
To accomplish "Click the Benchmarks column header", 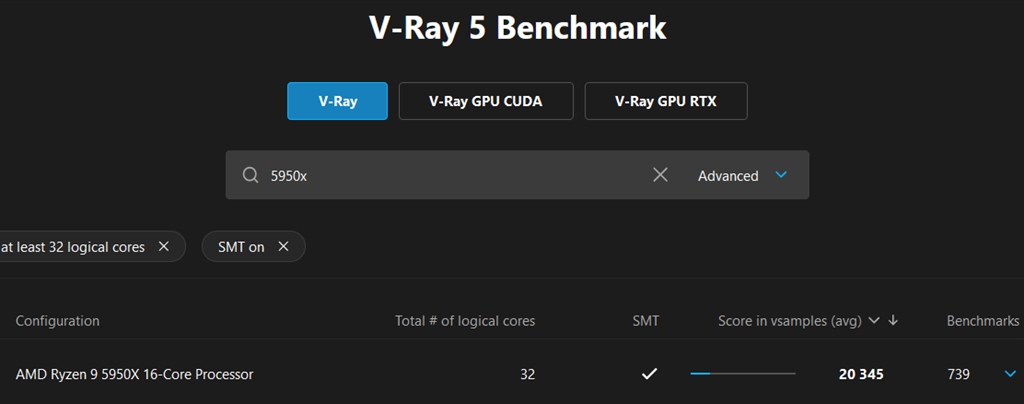I will pyautogui.click(x=982, y=321).
